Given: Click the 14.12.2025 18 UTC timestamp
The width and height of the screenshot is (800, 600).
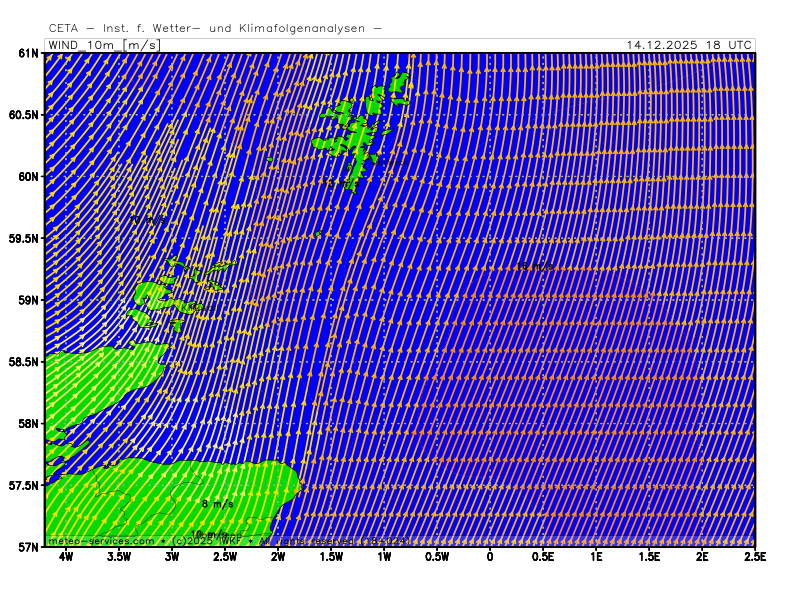Looking at the screenshot, I should [x=689, y=45].
